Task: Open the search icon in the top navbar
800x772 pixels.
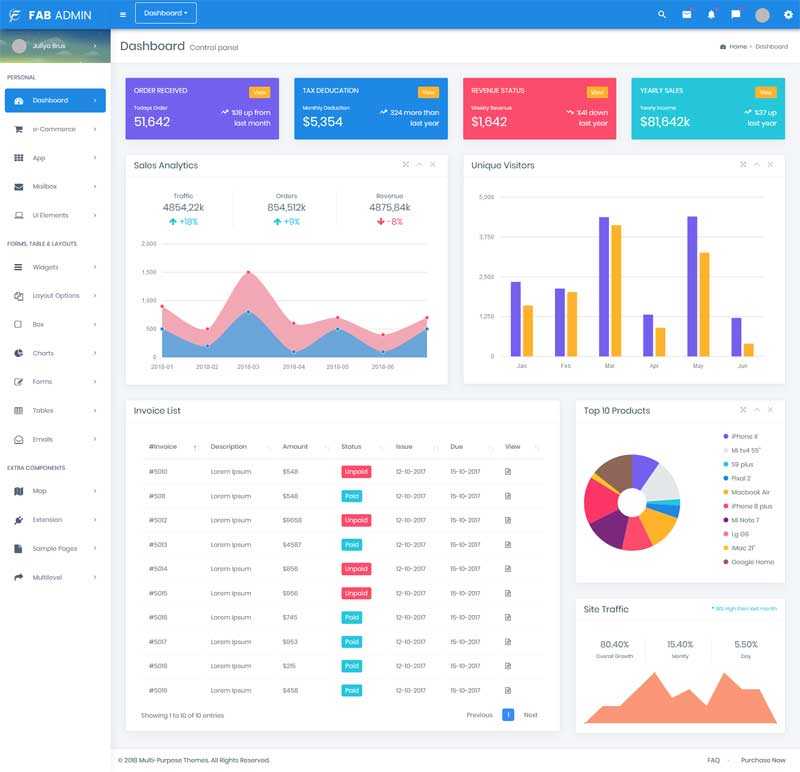Action: point(662,14)
